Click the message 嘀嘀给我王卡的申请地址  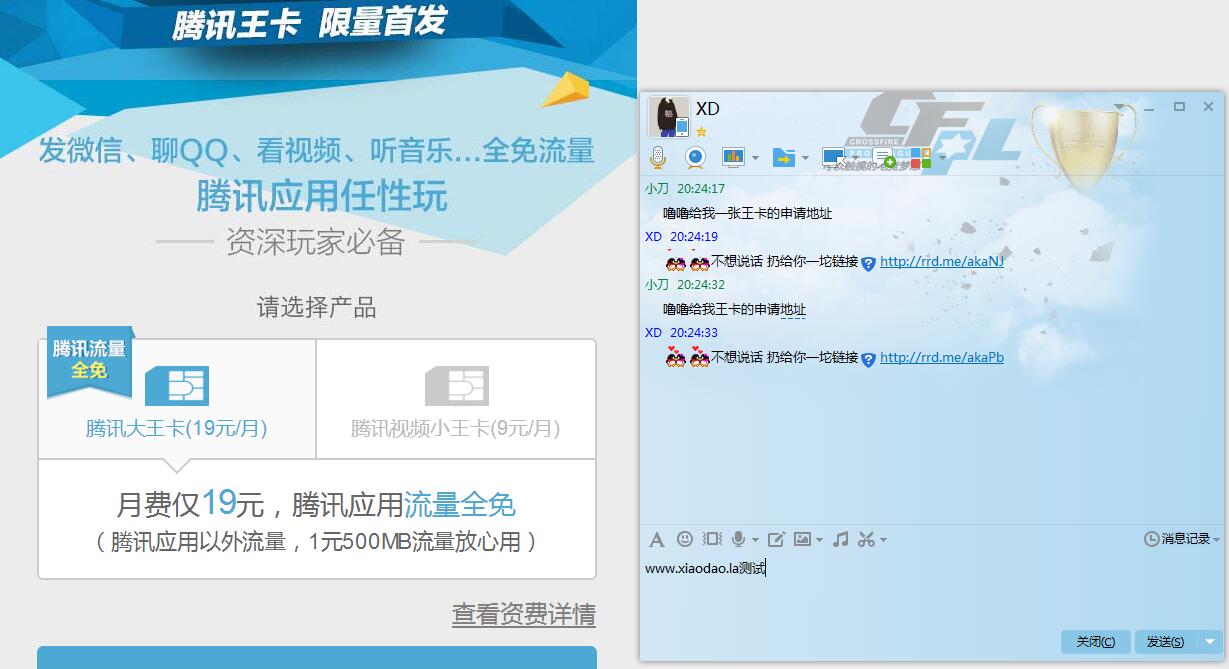coord(734,309)
